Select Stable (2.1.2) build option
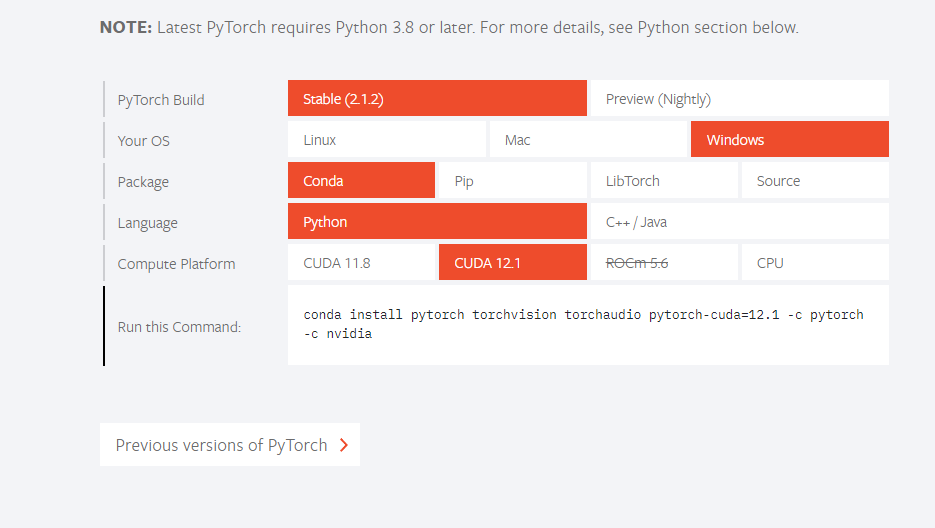The width and height of the screenshot is (935, 528). [x=437, y=99]
